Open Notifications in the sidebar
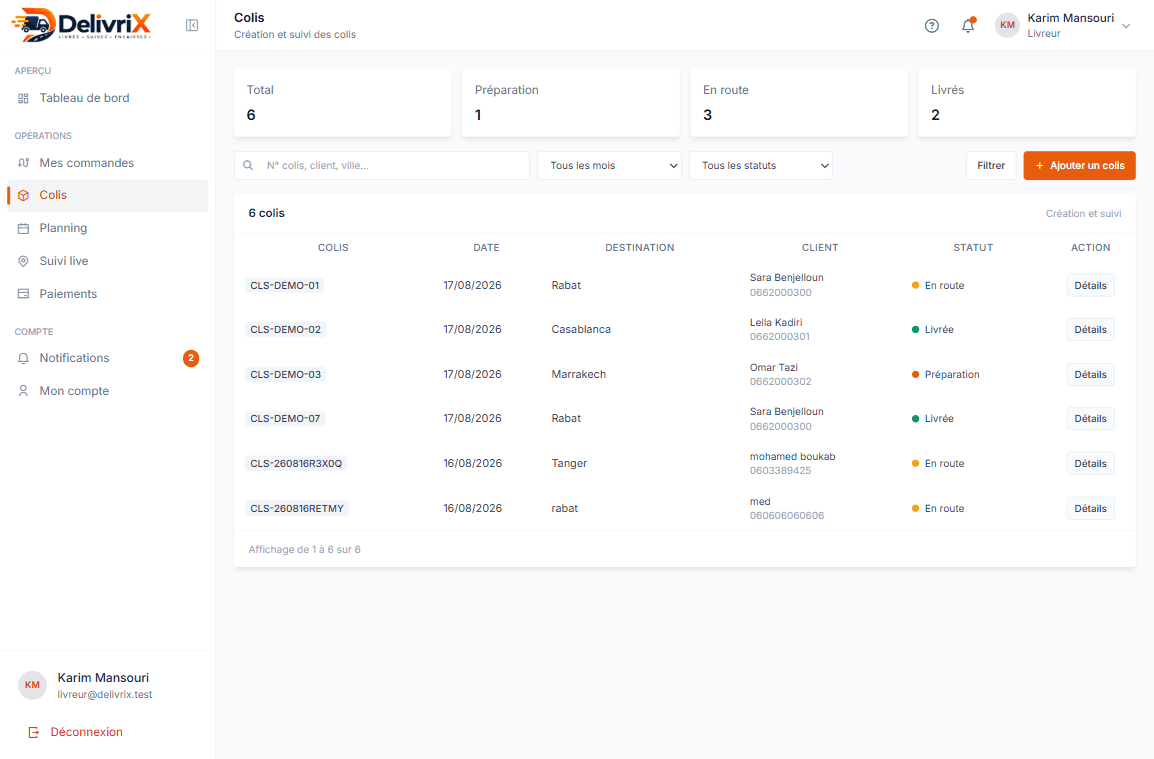1154x759 pixels. tap(107, 358)
